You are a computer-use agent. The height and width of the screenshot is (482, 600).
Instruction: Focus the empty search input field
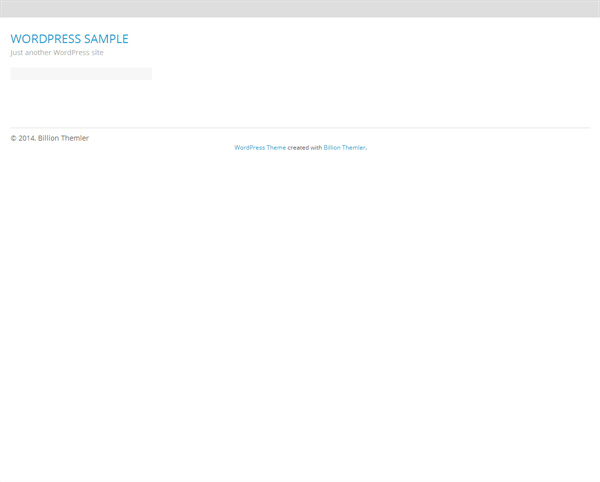[x=81, y=74]
